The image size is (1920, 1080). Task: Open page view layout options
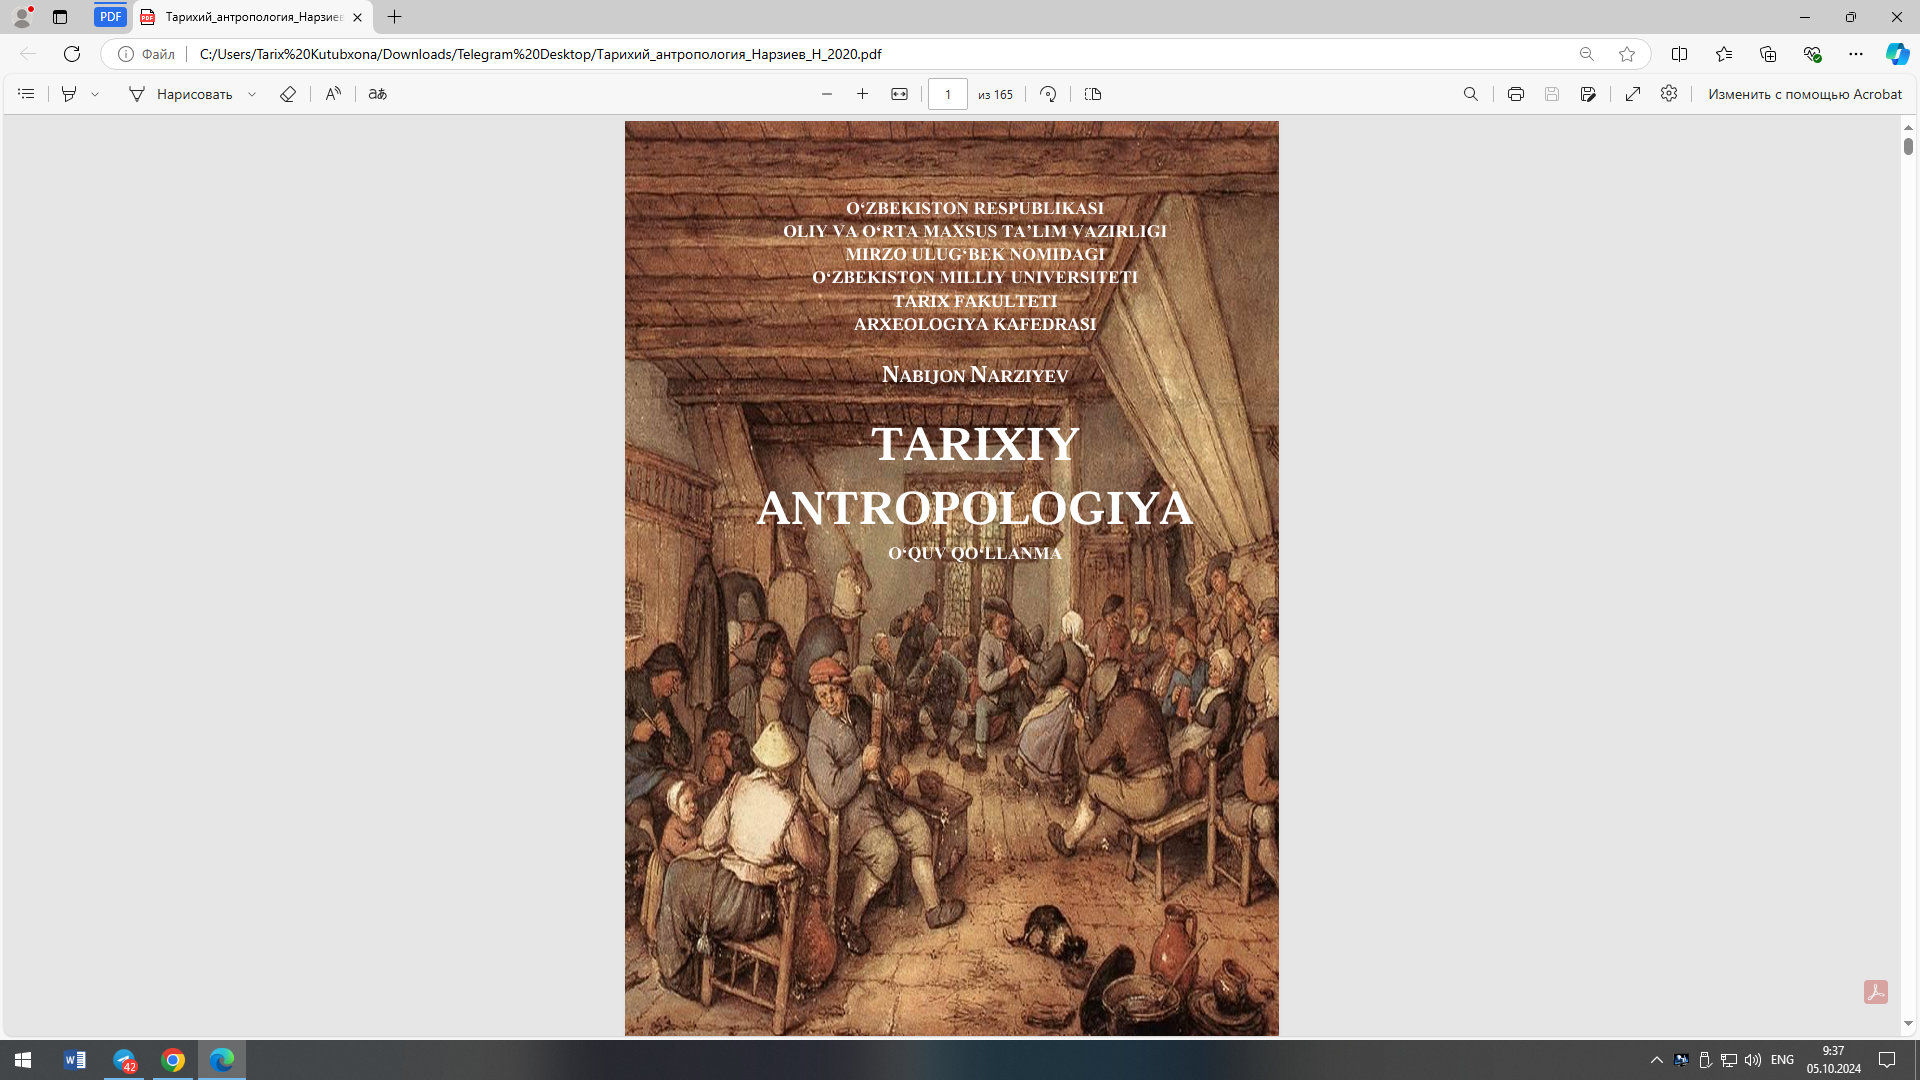pyautogui.click(x=1093, y=94)
